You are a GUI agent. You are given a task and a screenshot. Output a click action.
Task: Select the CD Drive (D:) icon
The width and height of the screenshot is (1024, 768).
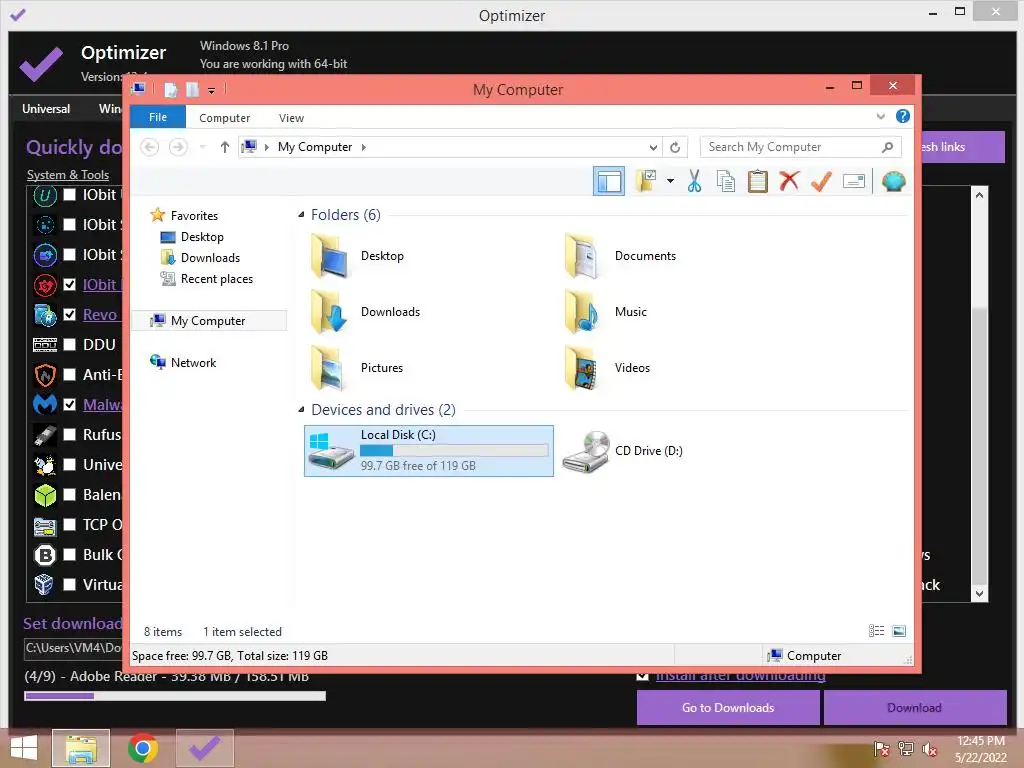pyautogui.click(x=586, y=451)
